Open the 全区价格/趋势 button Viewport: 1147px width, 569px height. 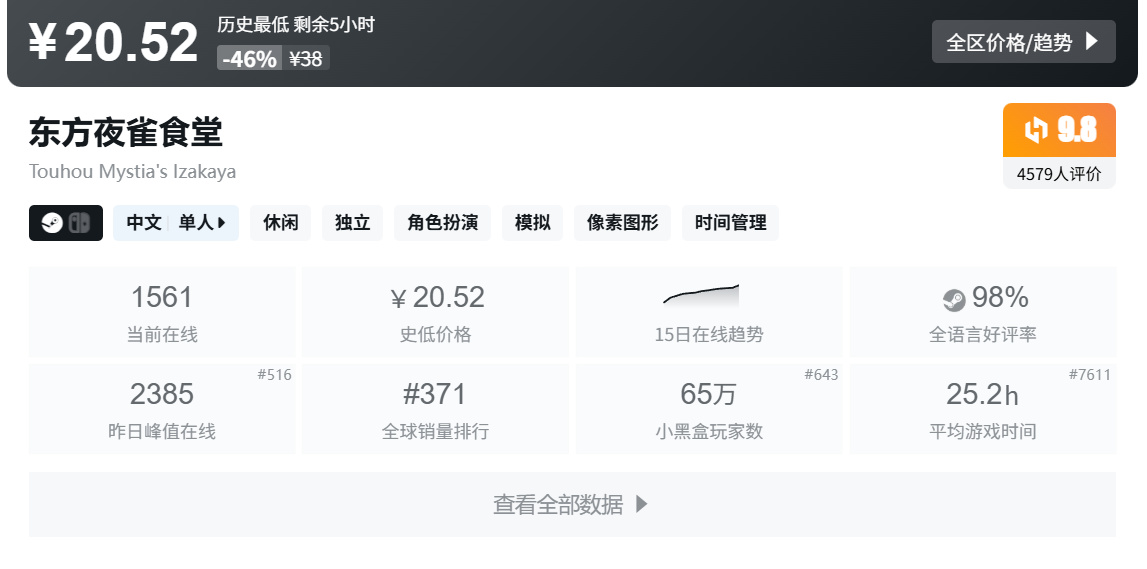[x=1023, y=42]
